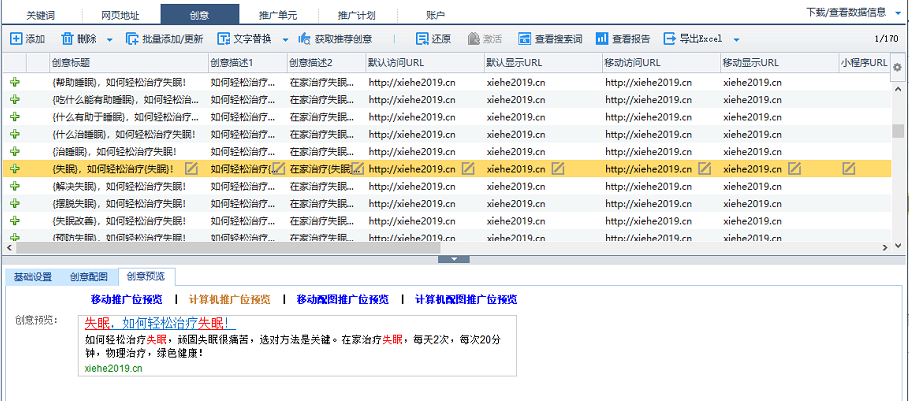Collapse bottom panel with center arrow handle

454,259
